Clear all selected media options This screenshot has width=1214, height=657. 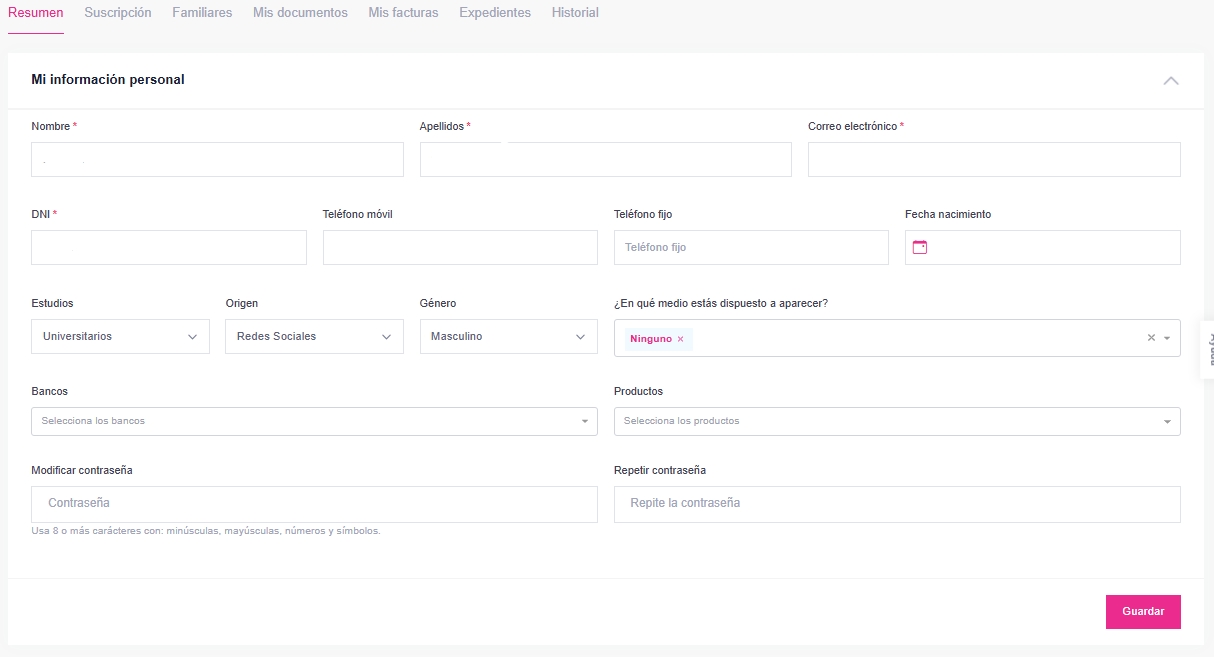(x=1151, y=338)
